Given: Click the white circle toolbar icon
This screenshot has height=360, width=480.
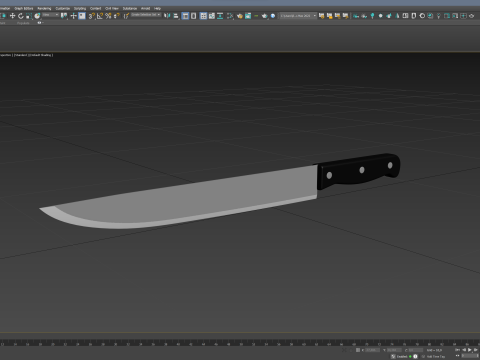Looking at the screenshot, I should 381,16.
